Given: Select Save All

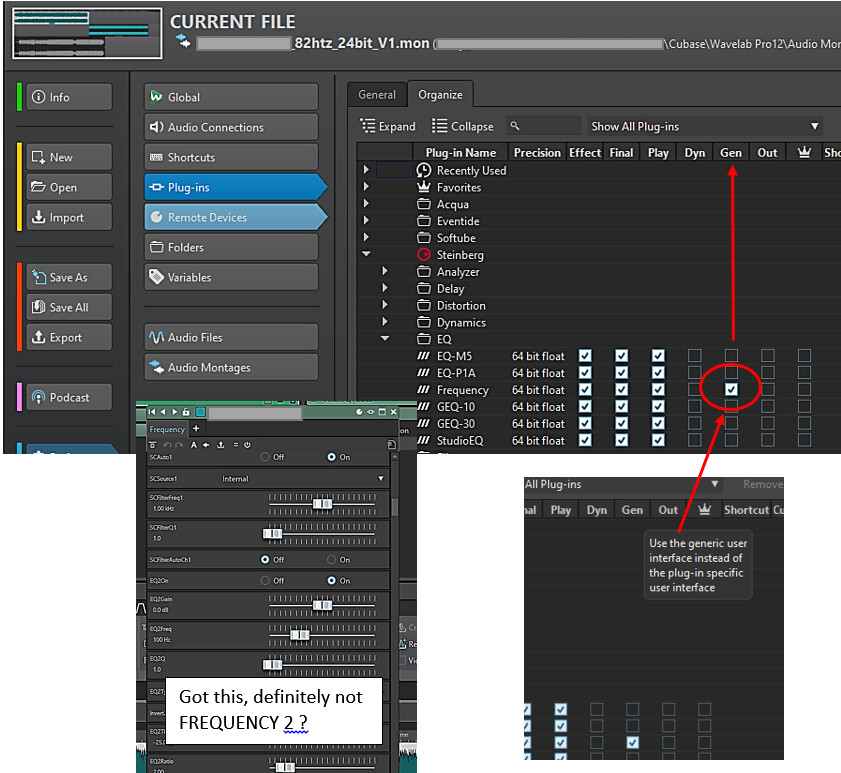Looking at the screenshot, I should [x=69, y=307].
